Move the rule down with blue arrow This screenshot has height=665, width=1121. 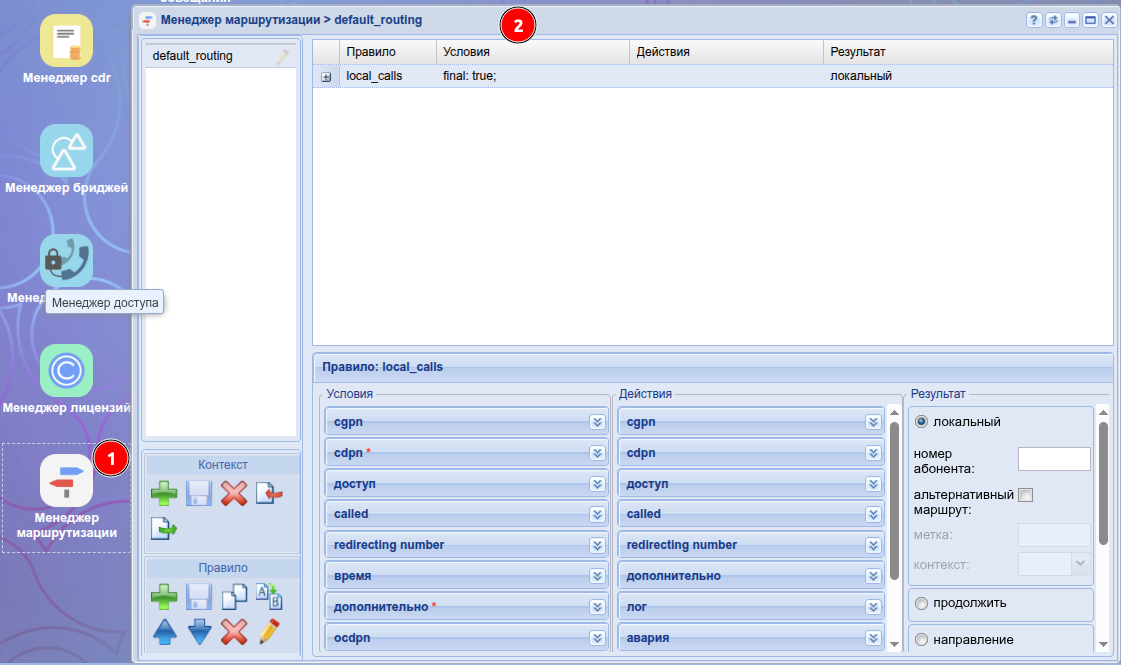(x=199, y=632)
